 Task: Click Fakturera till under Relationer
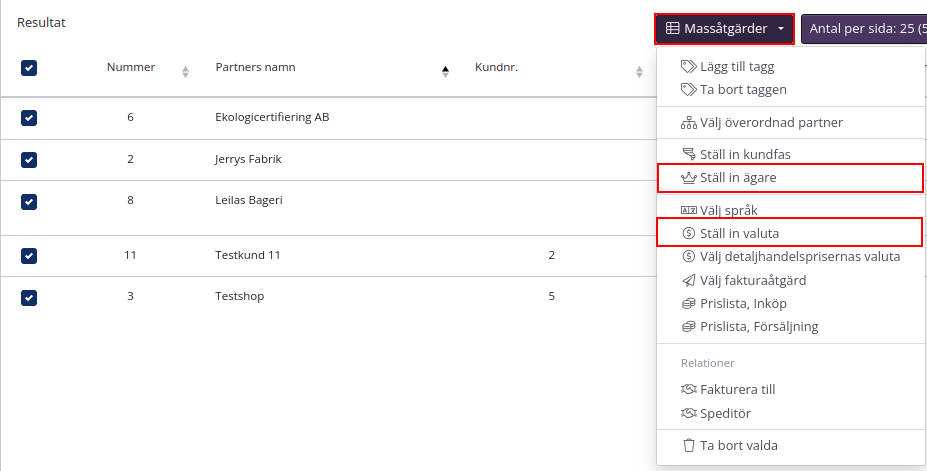point(737,390)
